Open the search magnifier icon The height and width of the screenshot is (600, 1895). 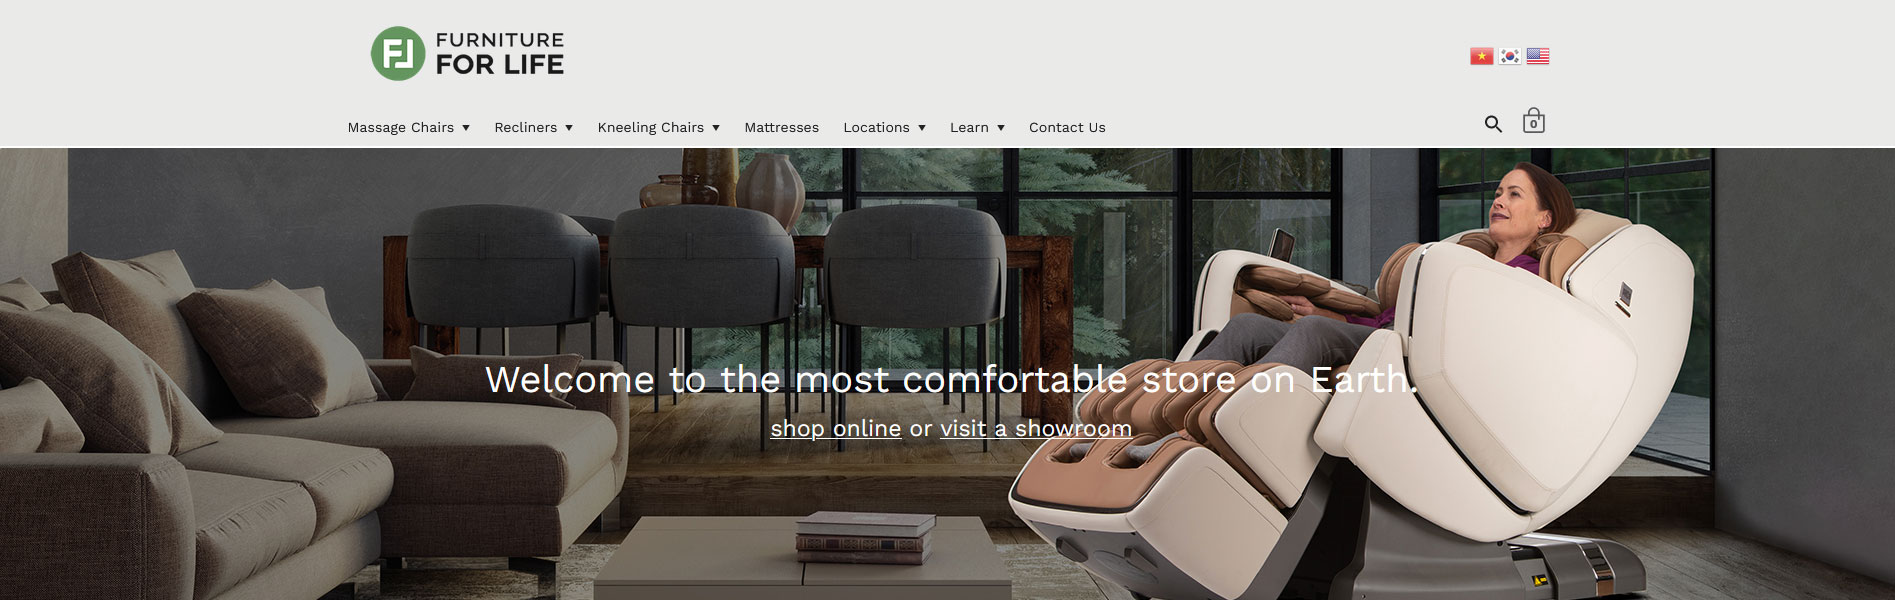[1493, 124]
